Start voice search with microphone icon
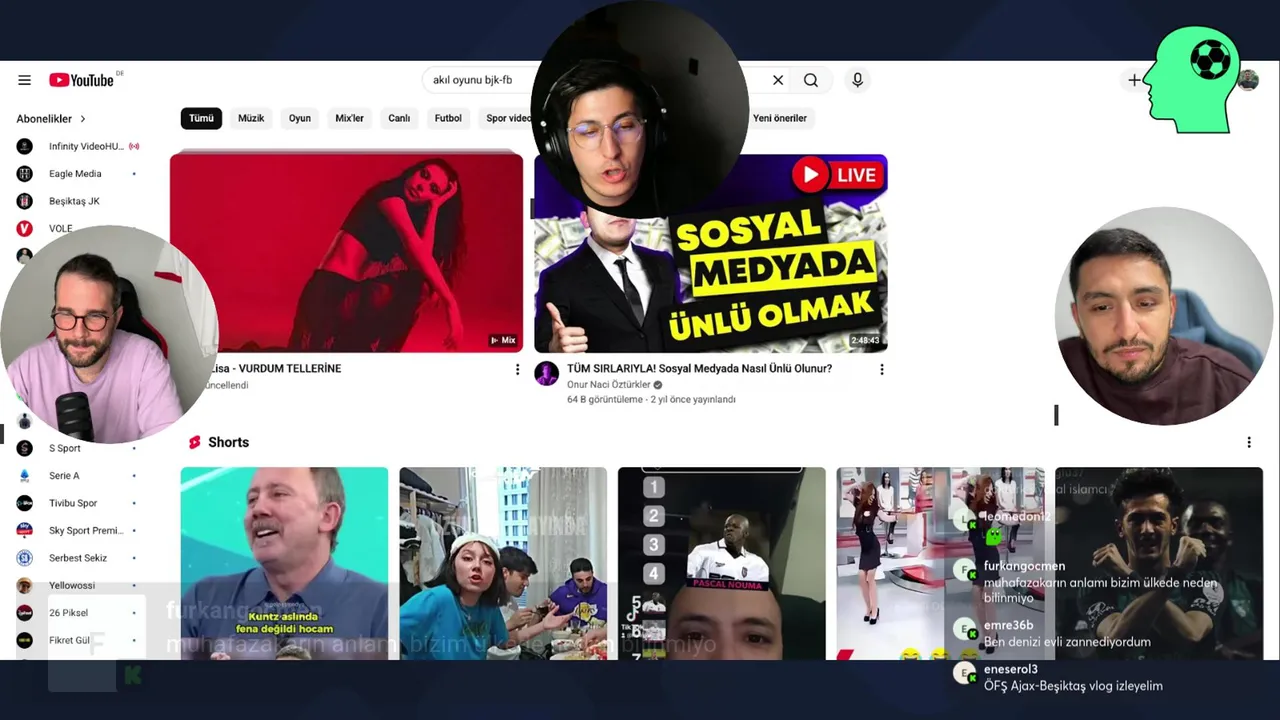This screenshot has width=1280, height=720. (857, 80)
